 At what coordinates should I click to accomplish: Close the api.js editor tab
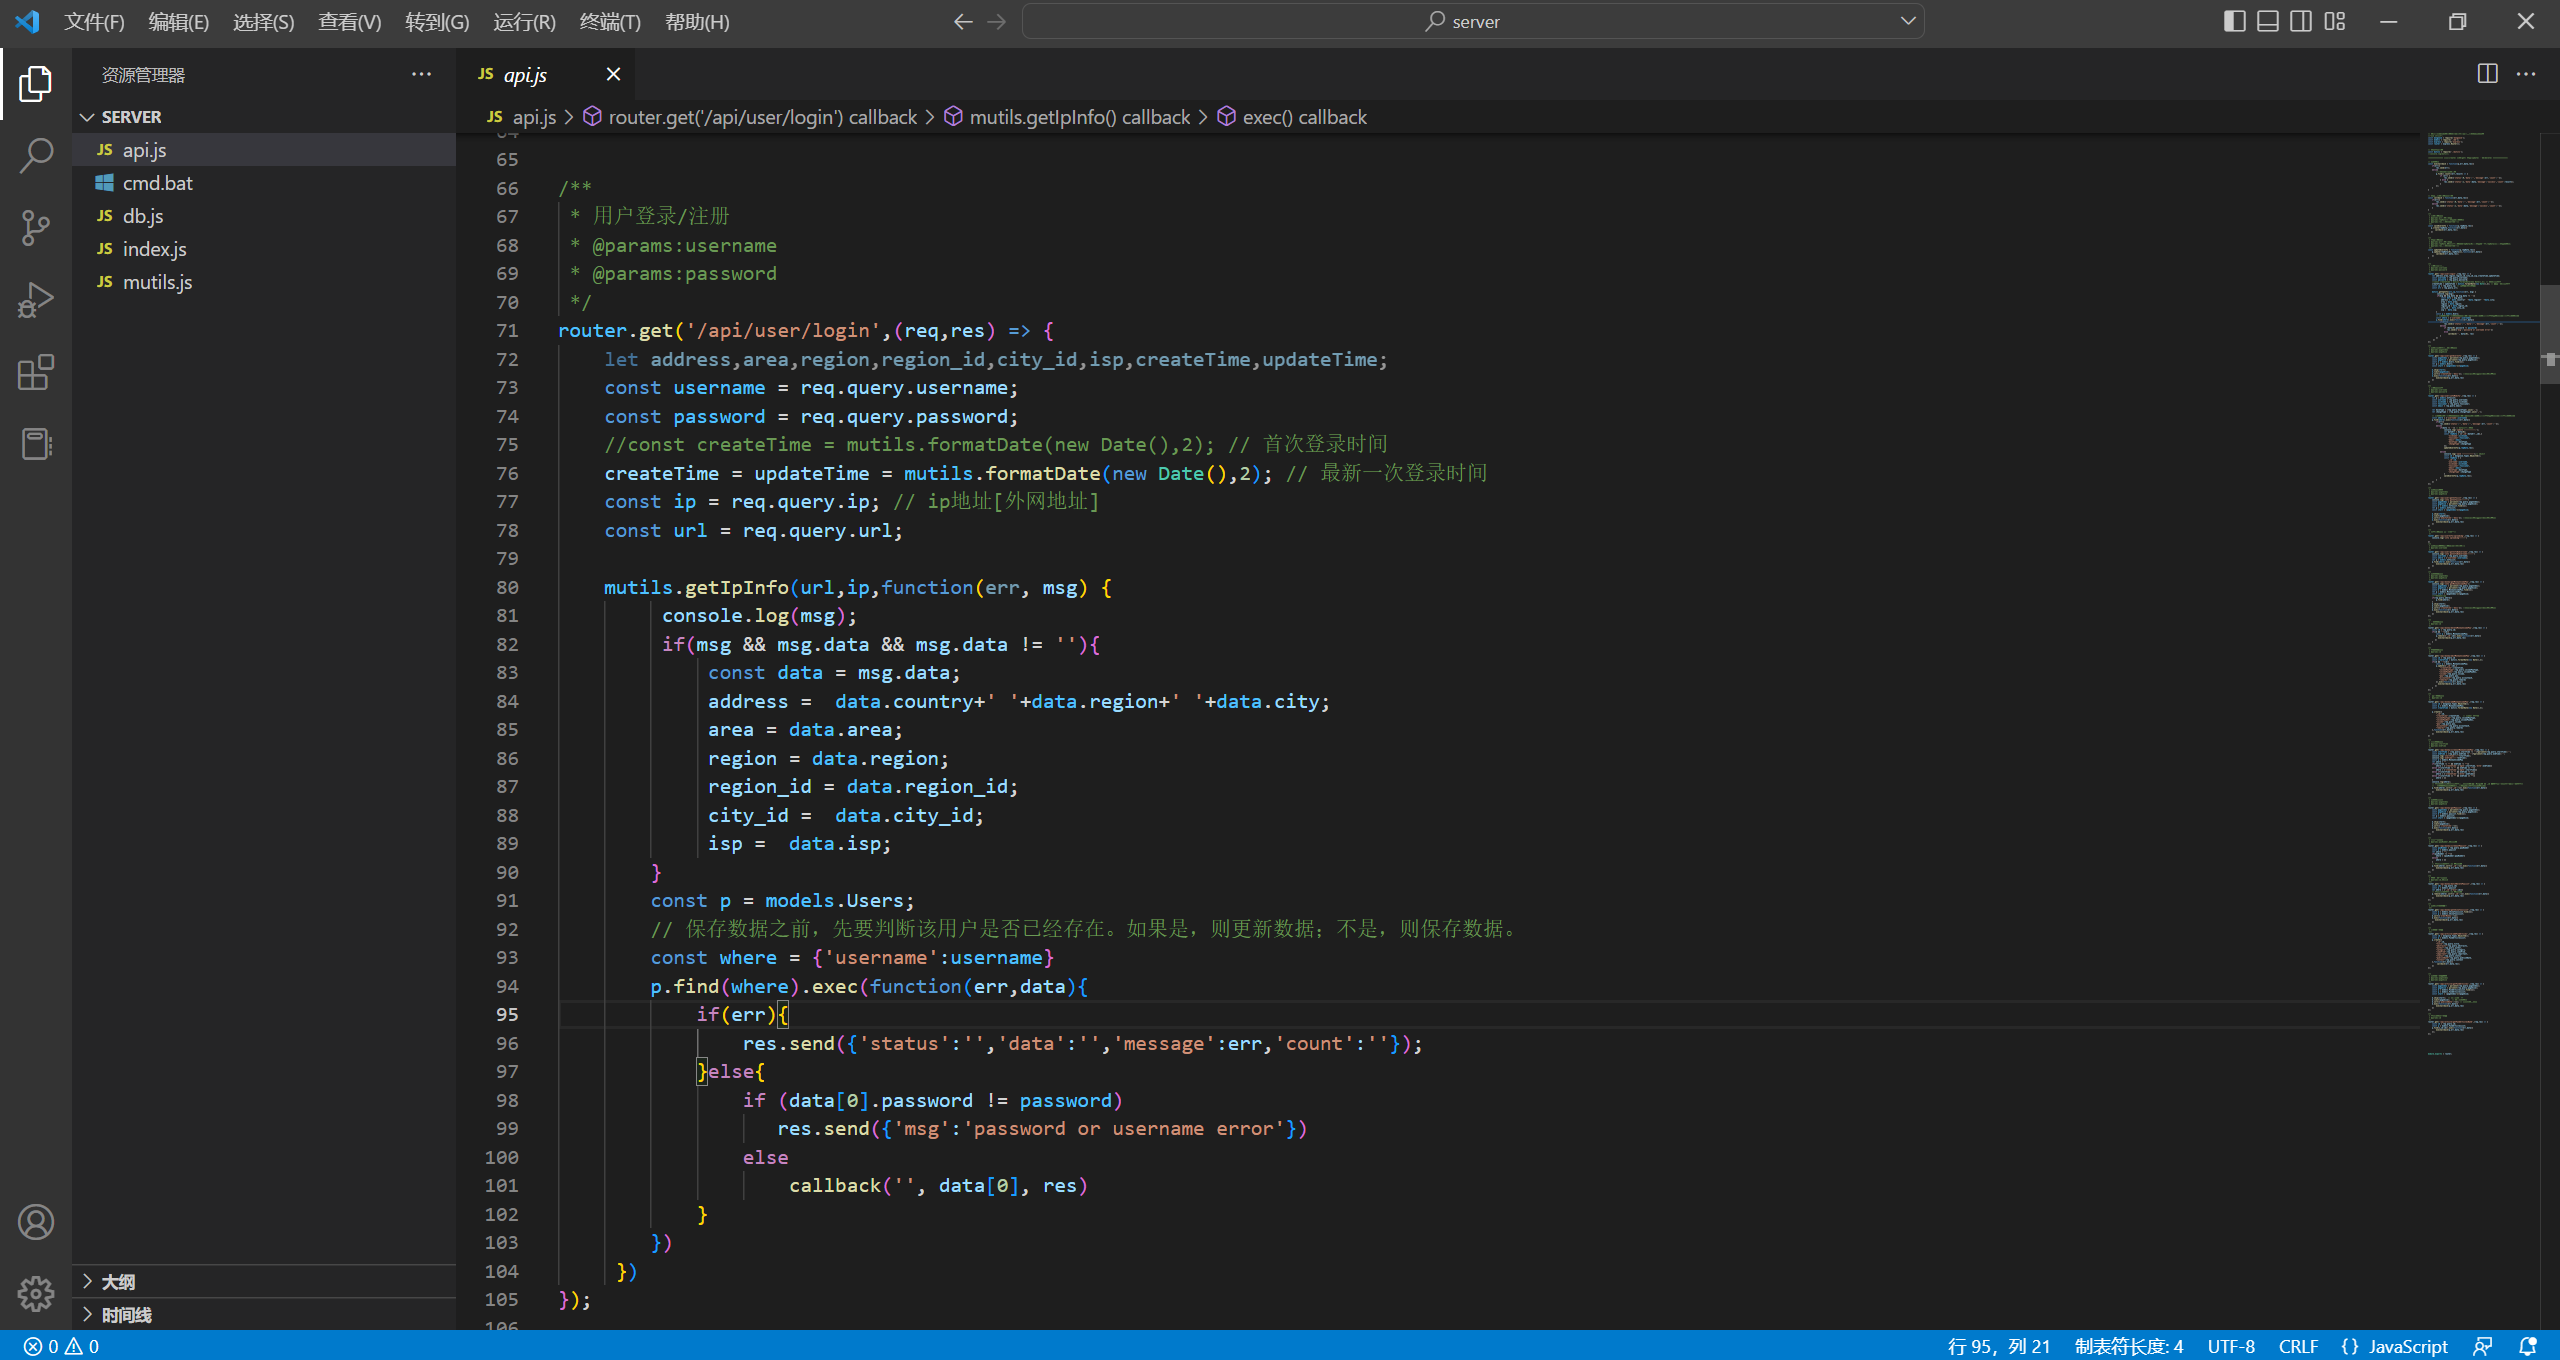coord(613,74)
